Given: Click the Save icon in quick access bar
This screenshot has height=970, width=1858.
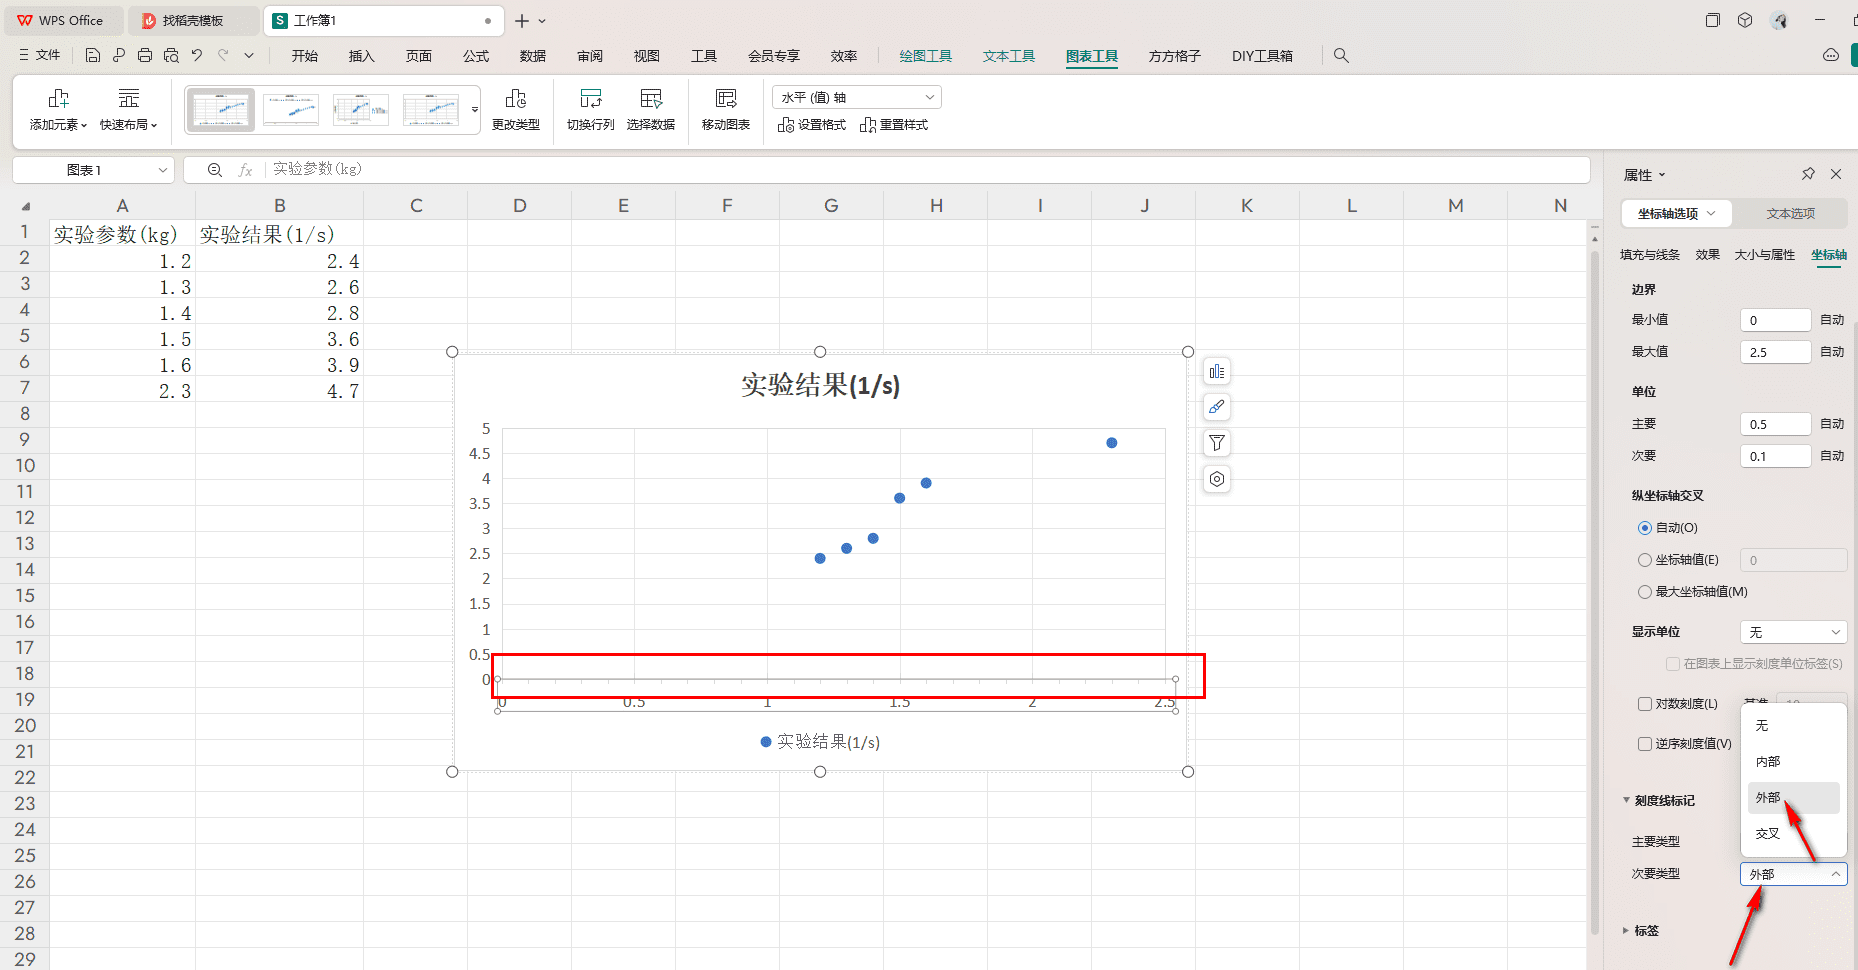Looking at the screenshot, I should [93, 56].
